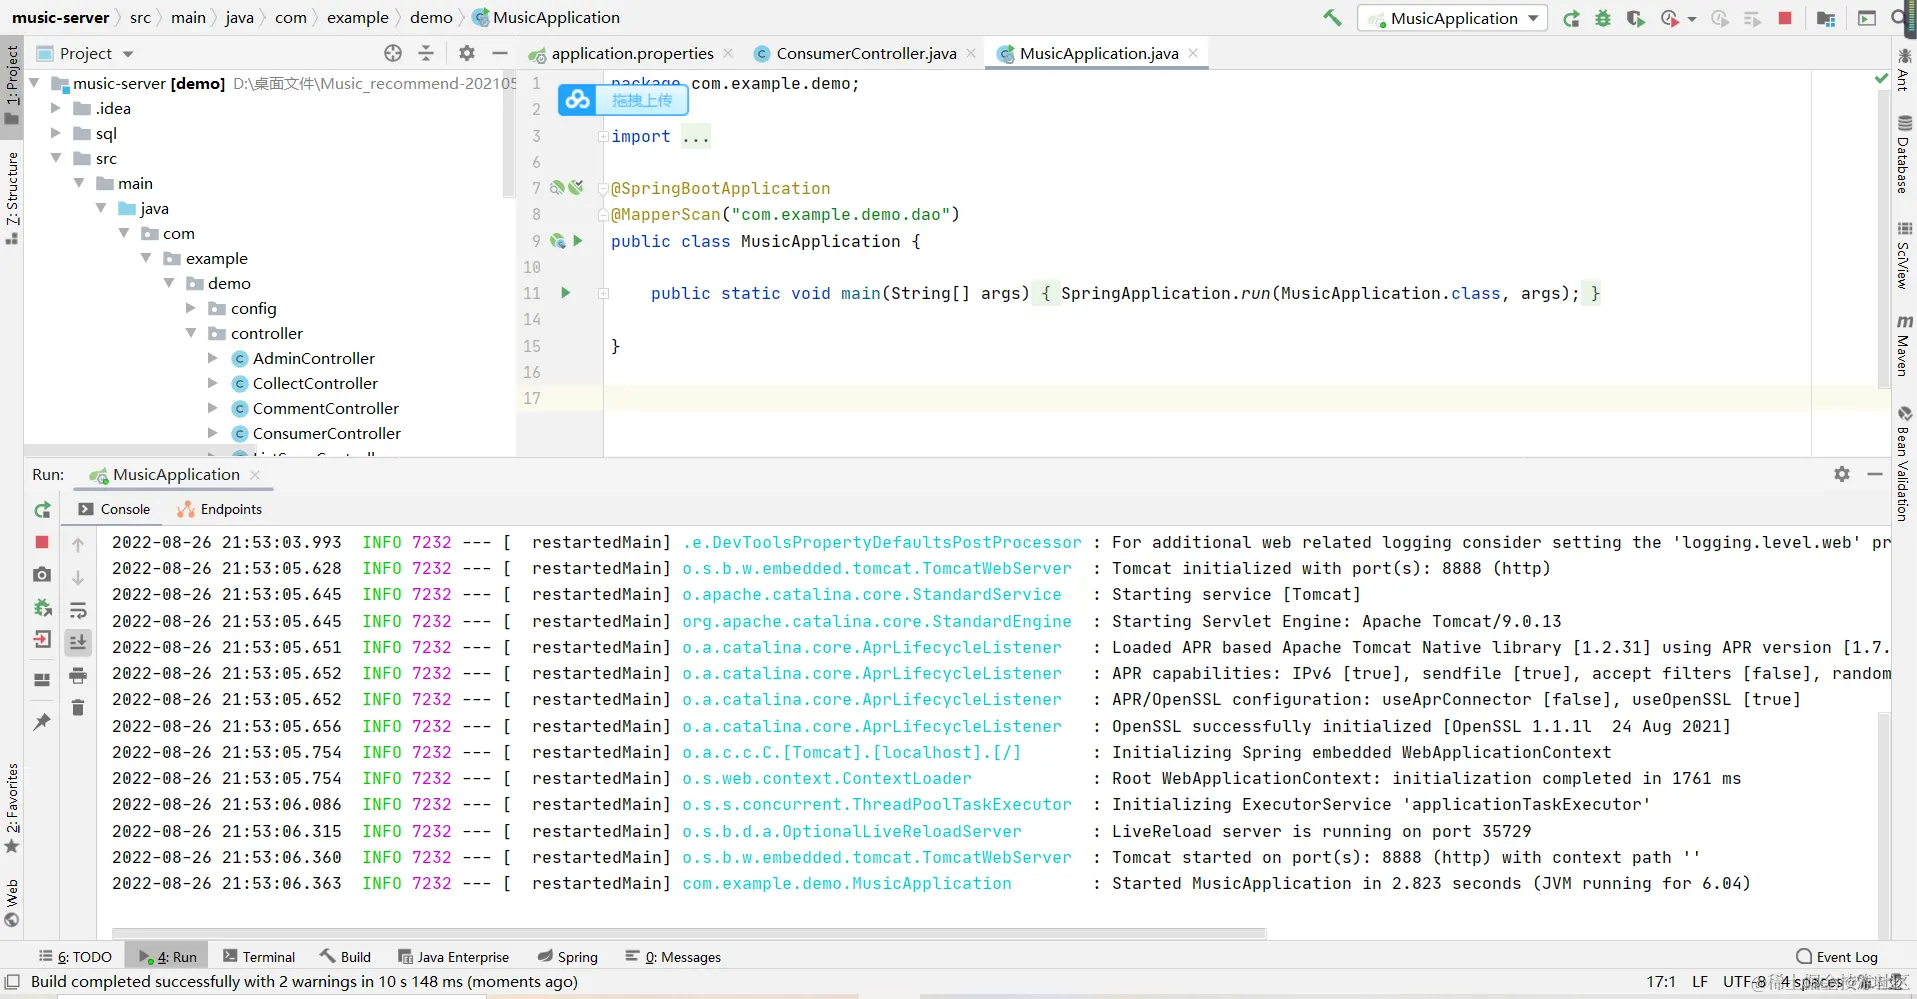Click the attach debugger bug icon in Run panel
The image size is (1917, 999).
pos(42,607)
